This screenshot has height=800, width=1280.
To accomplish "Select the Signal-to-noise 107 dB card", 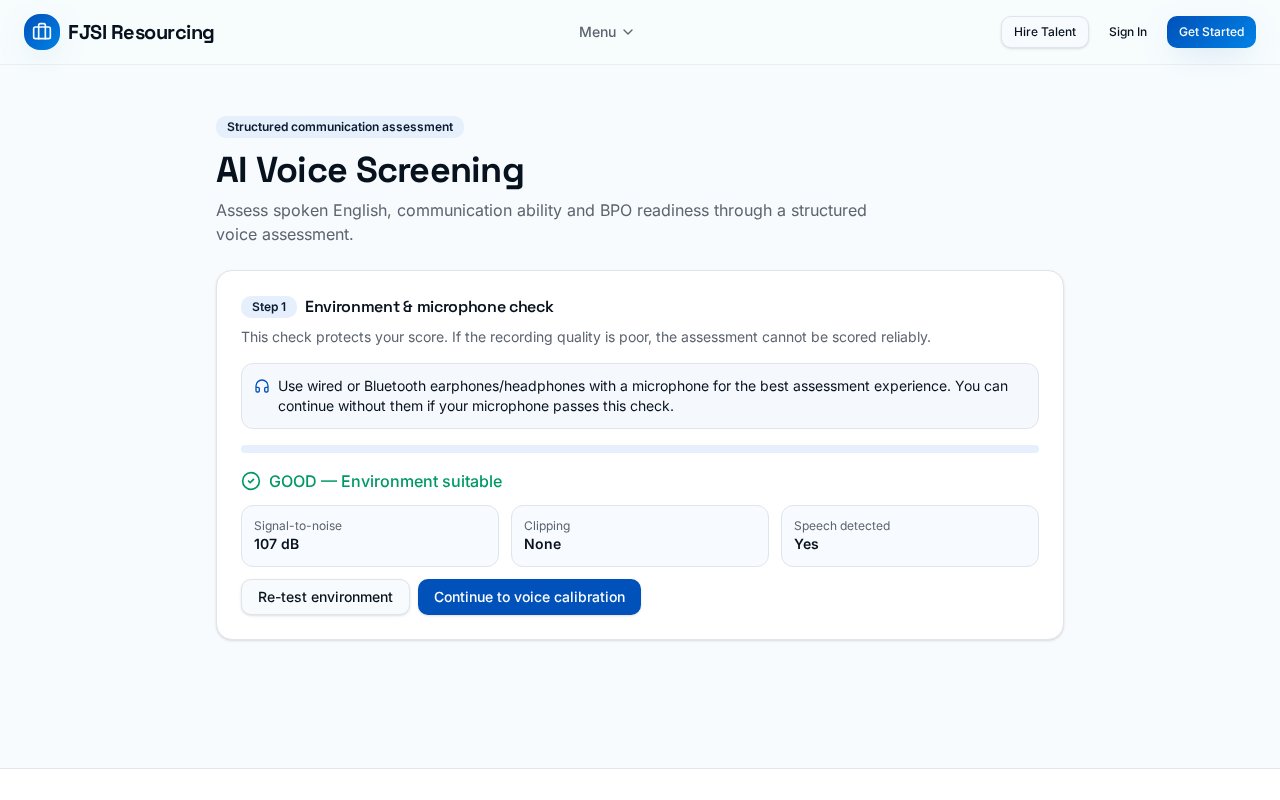I will [370, 536].
